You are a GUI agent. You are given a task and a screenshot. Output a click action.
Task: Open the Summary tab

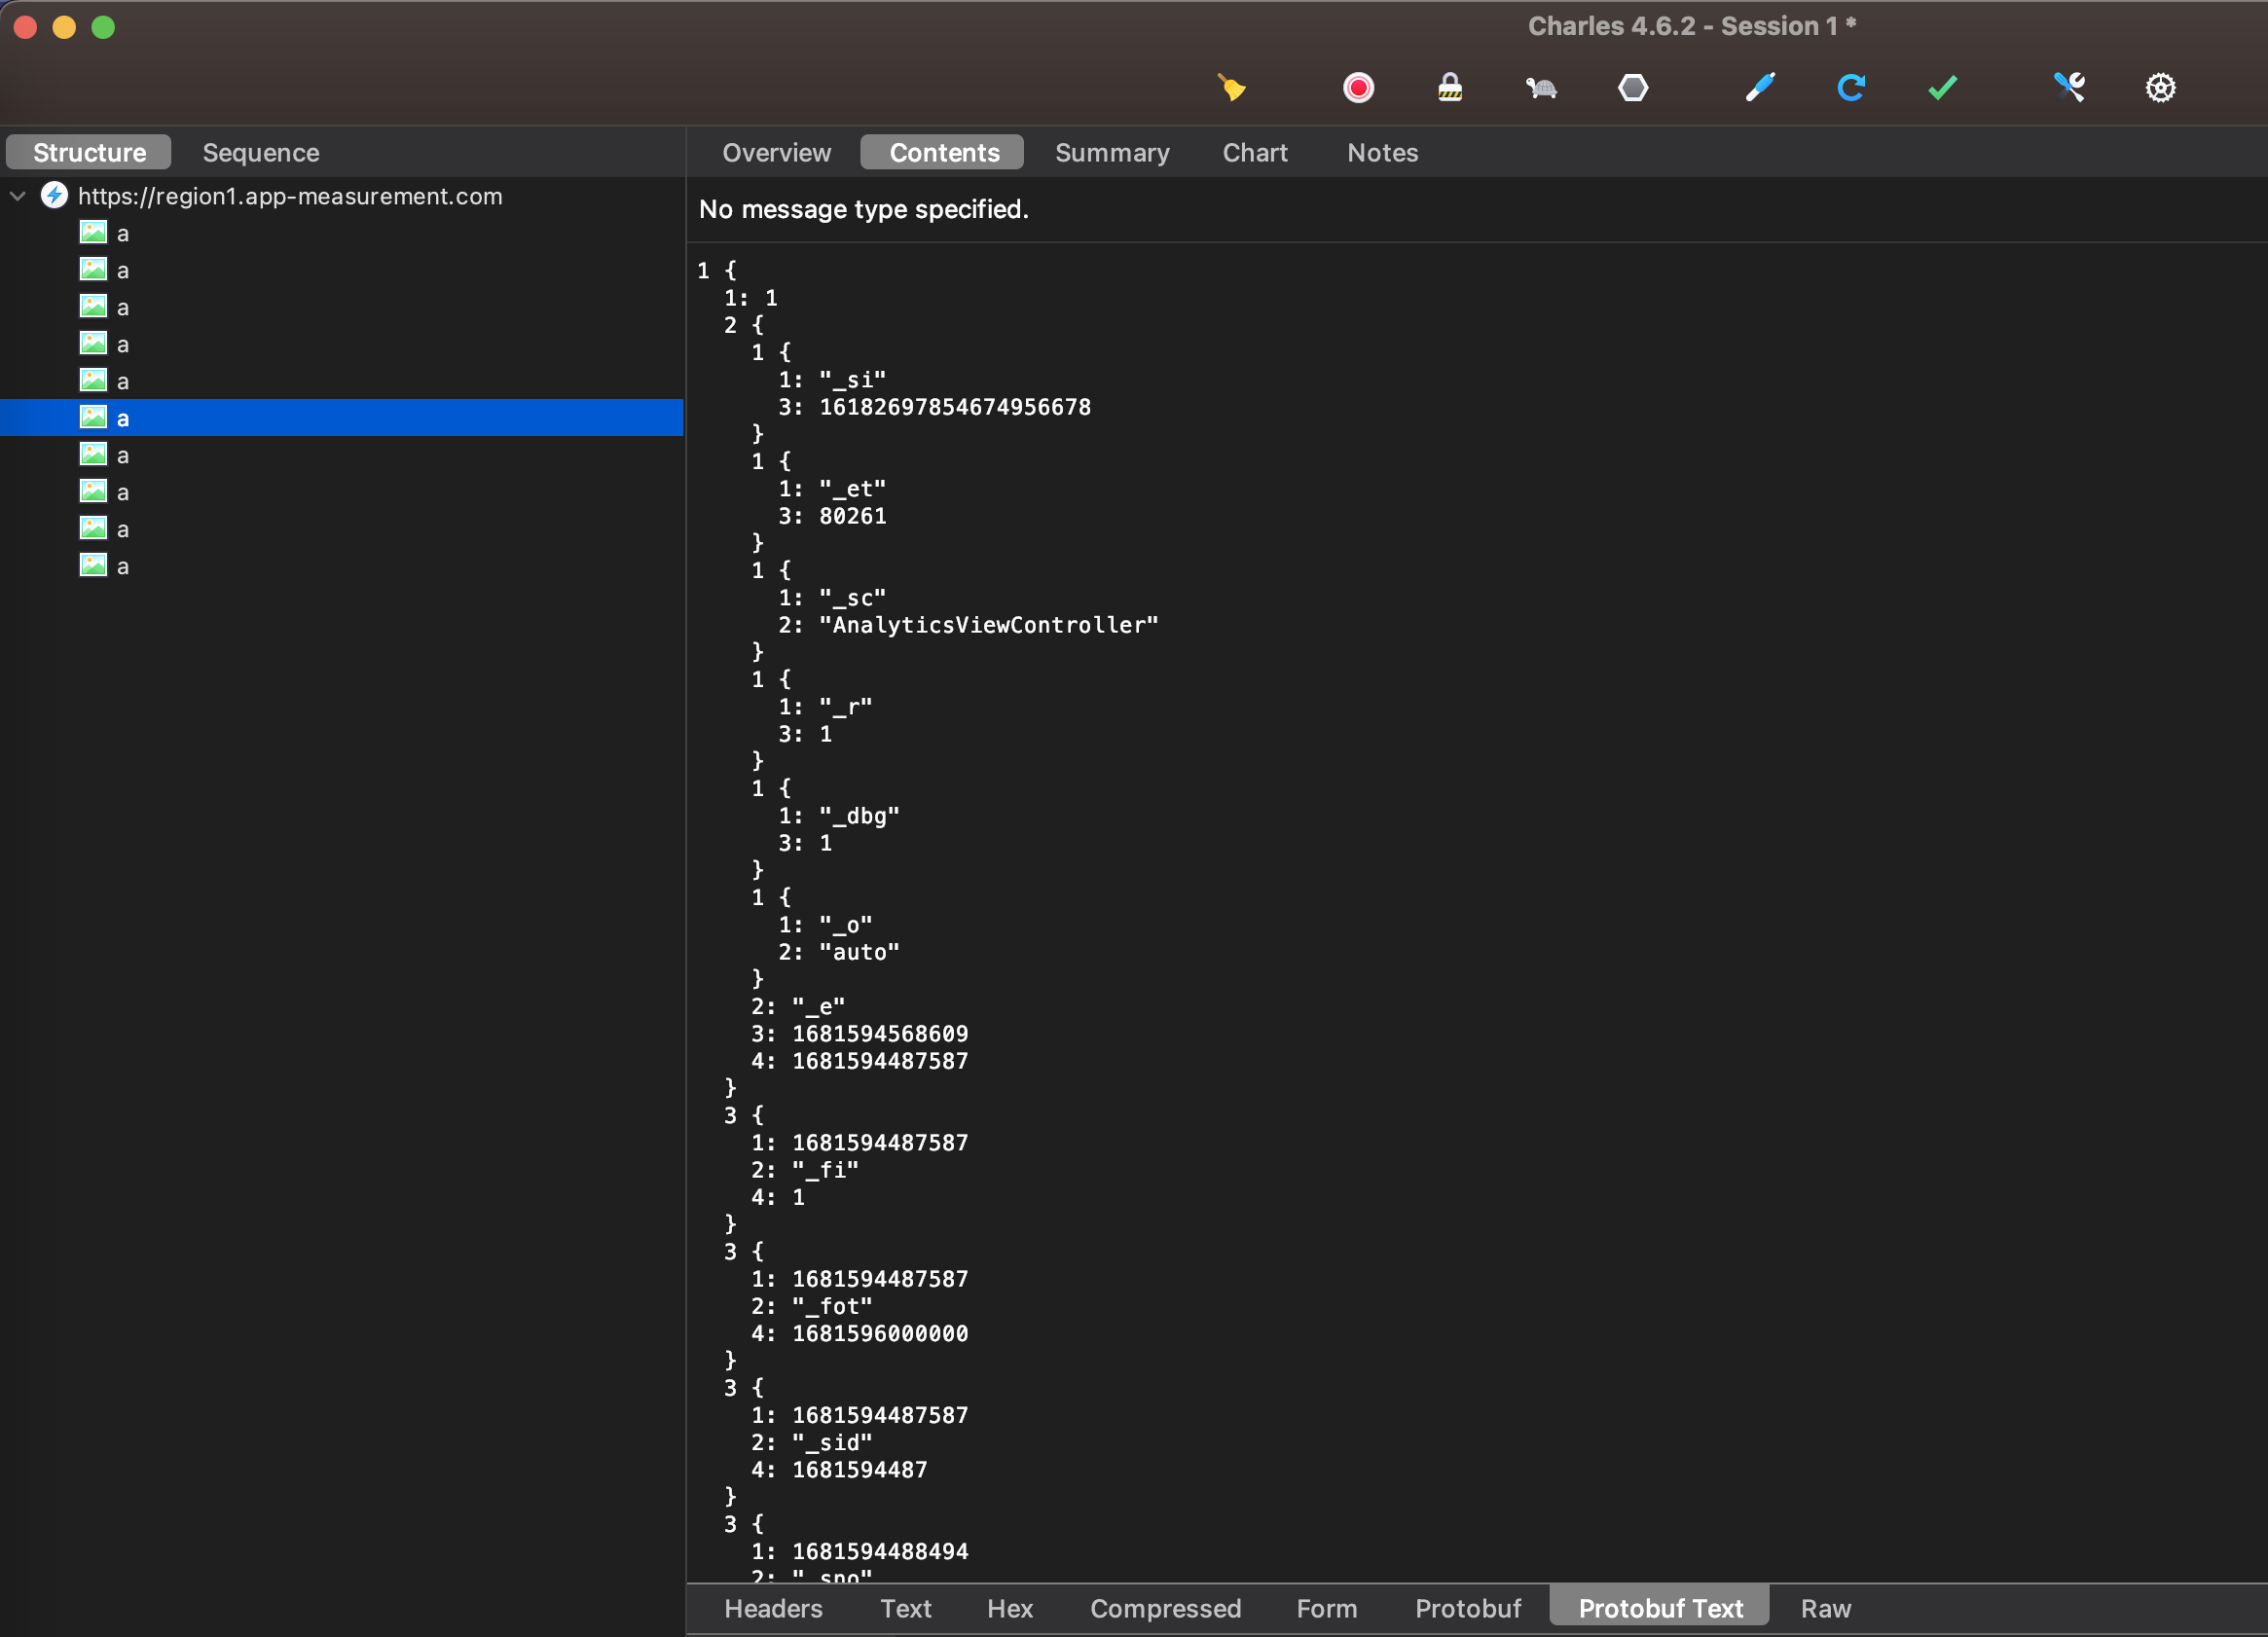1112,152
